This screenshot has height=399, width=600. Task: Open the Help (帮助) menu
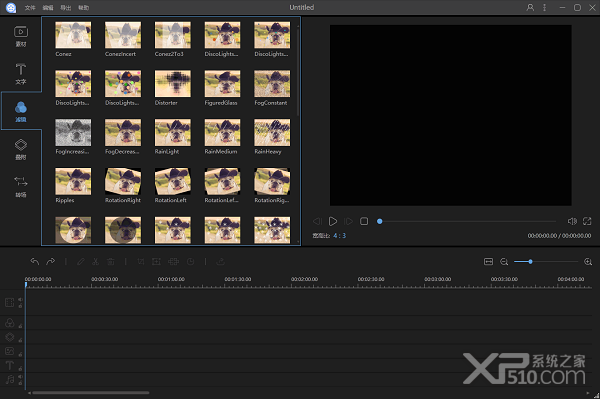[83, 8]
